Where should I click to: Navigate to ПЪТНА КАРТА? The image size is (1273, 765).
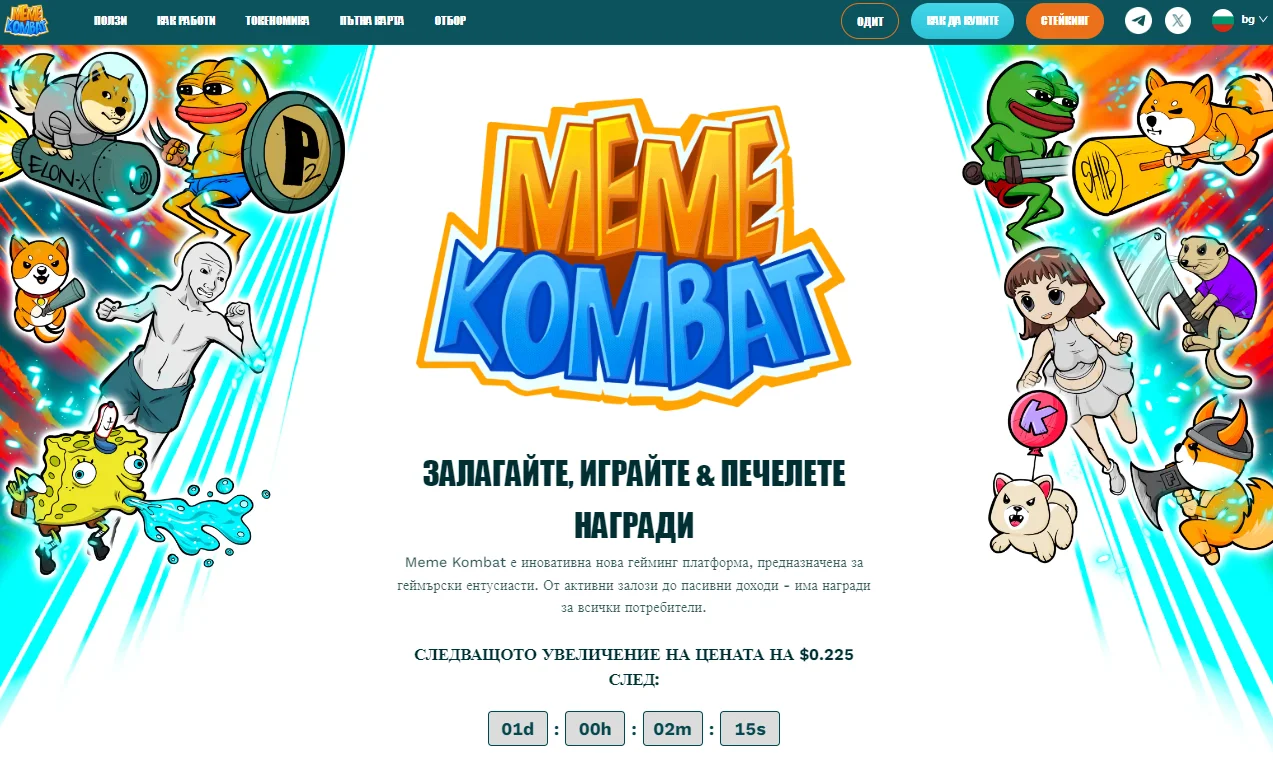pos(372,21)
